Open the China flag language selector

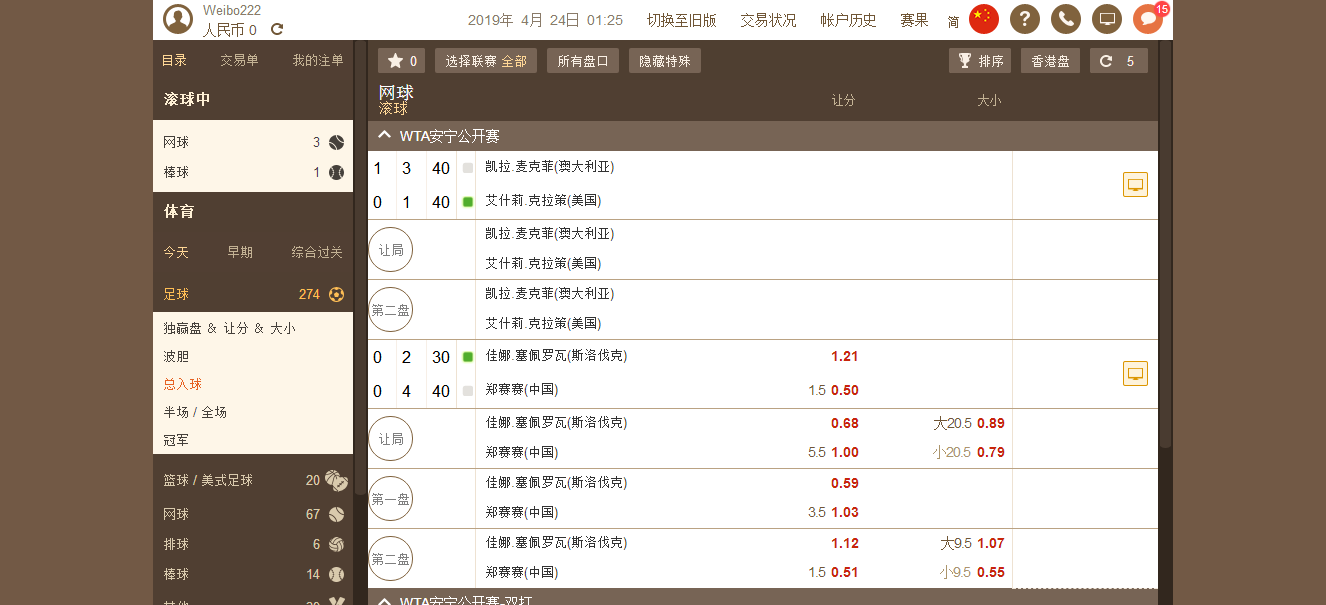[x=984, y=19]
